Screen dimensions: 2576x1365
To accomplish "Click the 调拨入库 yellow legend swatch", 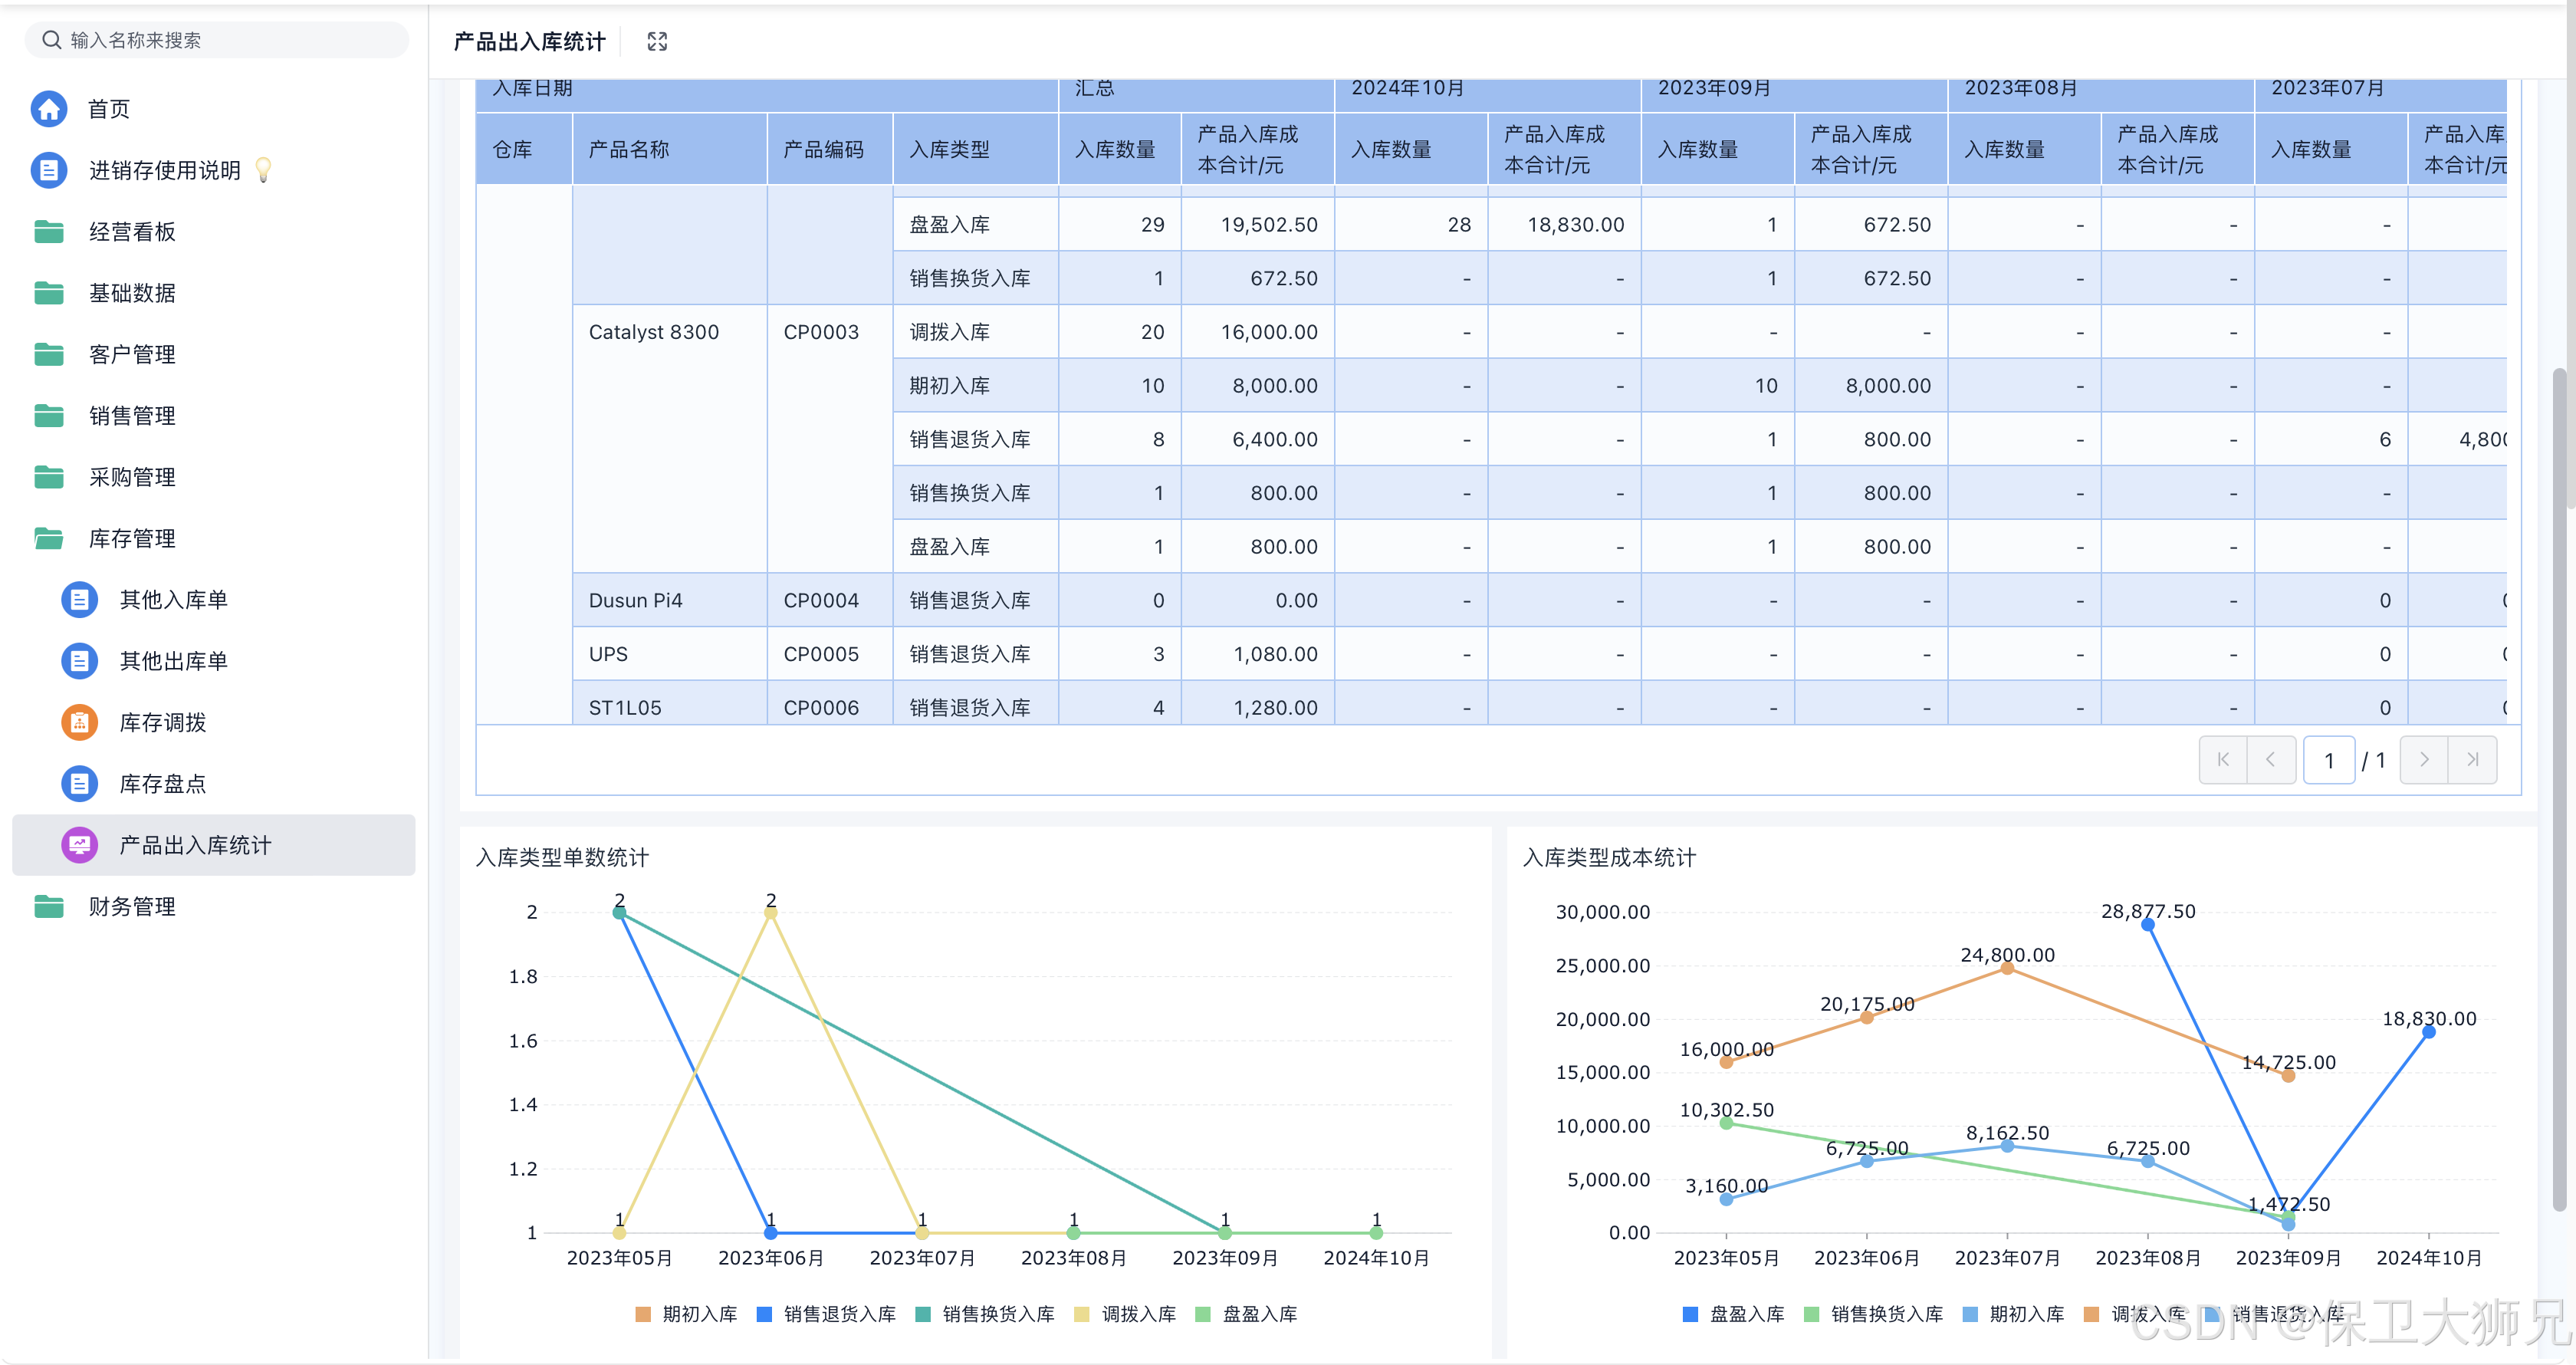I will point(1081,1314).
